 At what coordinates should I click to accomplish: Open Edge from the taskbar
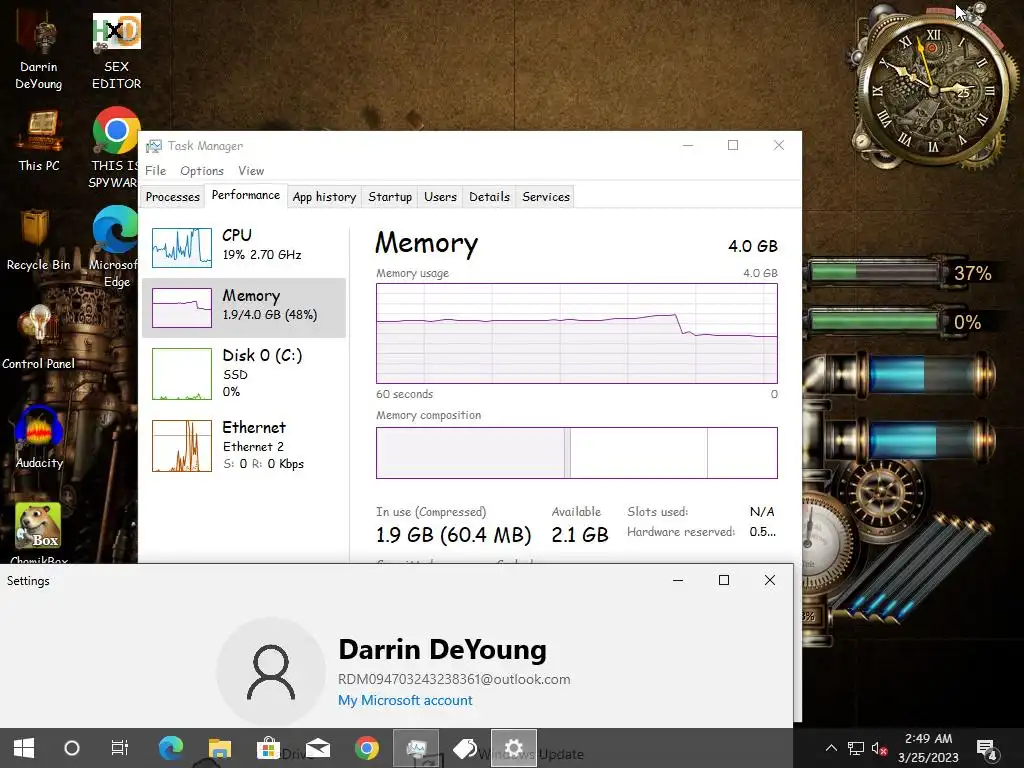tap(170, 748)
